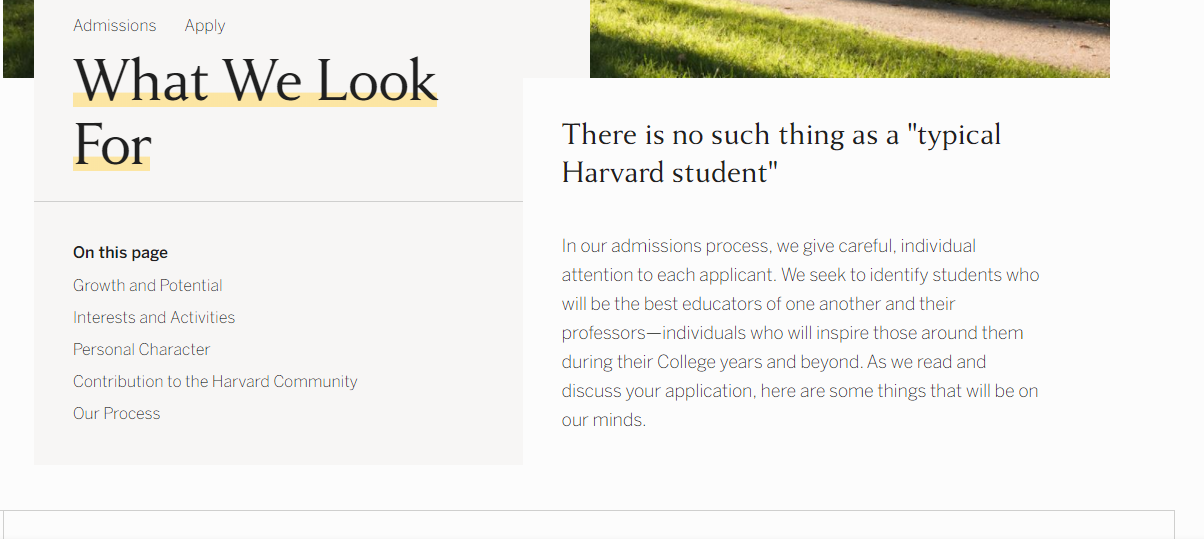Click the highlighted word "For" in the title

coord(111,146)
